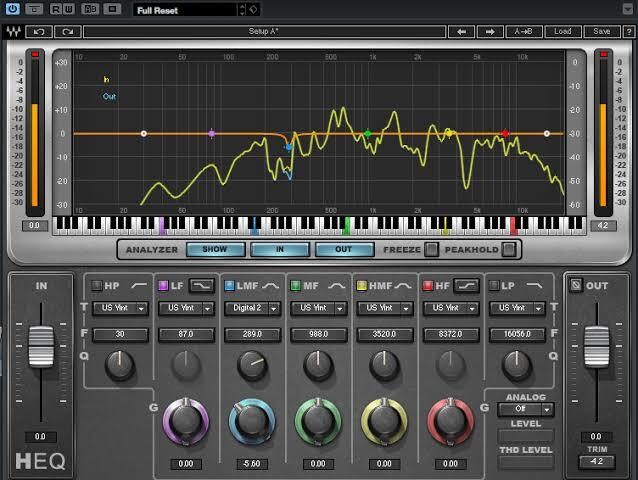Toggle the analyzer OUT button
This screenshot has height=480, width=638.
[x=344, y=249]
